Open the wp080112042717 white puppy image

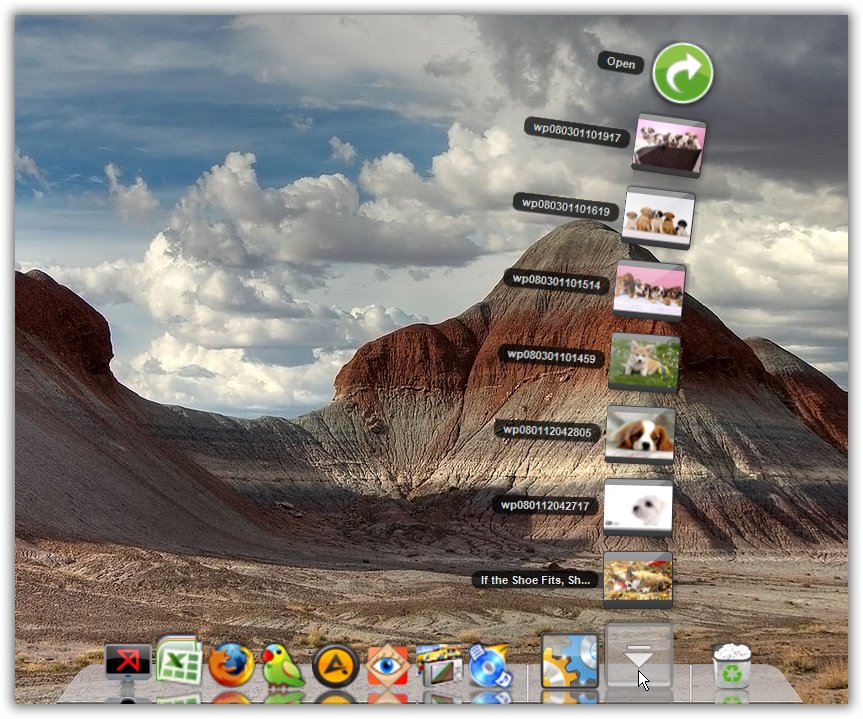[638, 507]
